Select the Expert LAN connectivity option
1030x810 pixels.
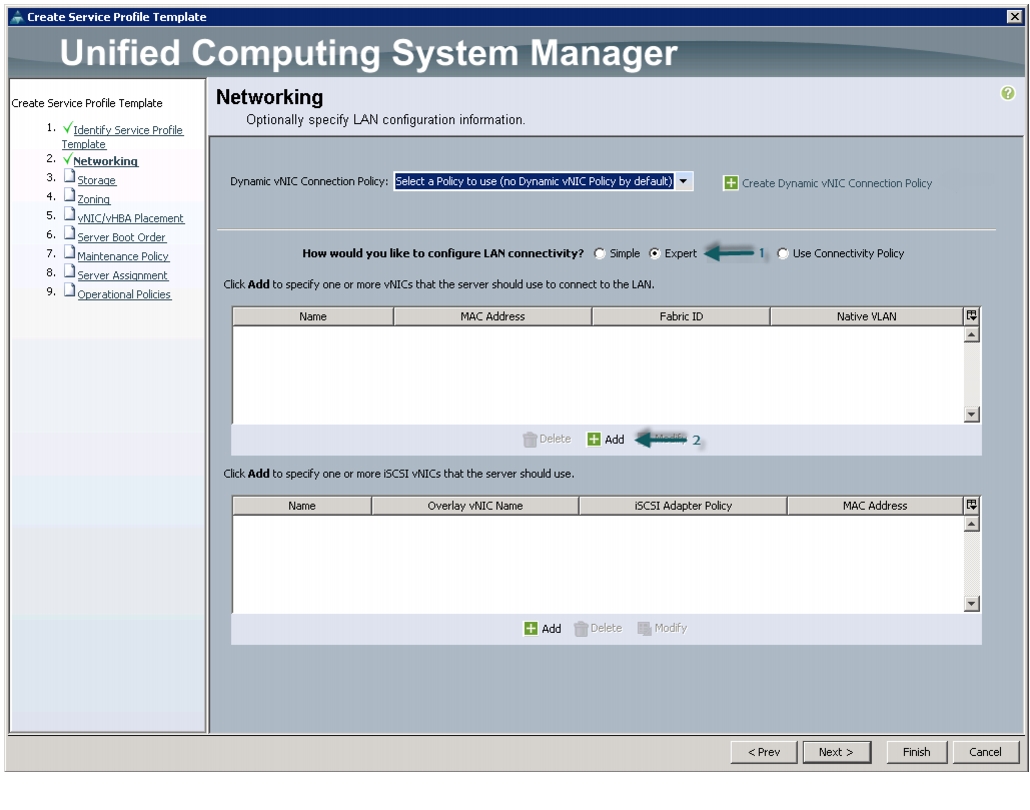[x=654, y=254]
